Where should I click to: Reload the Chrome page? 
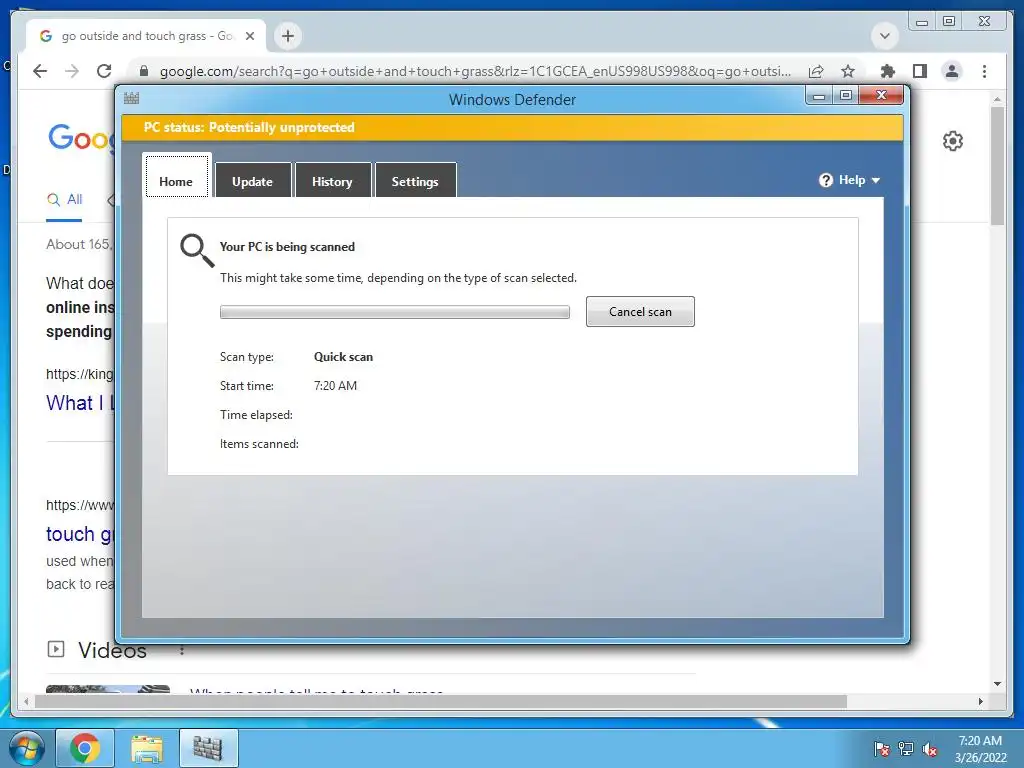pyautogui.click(x=104, y=71)
